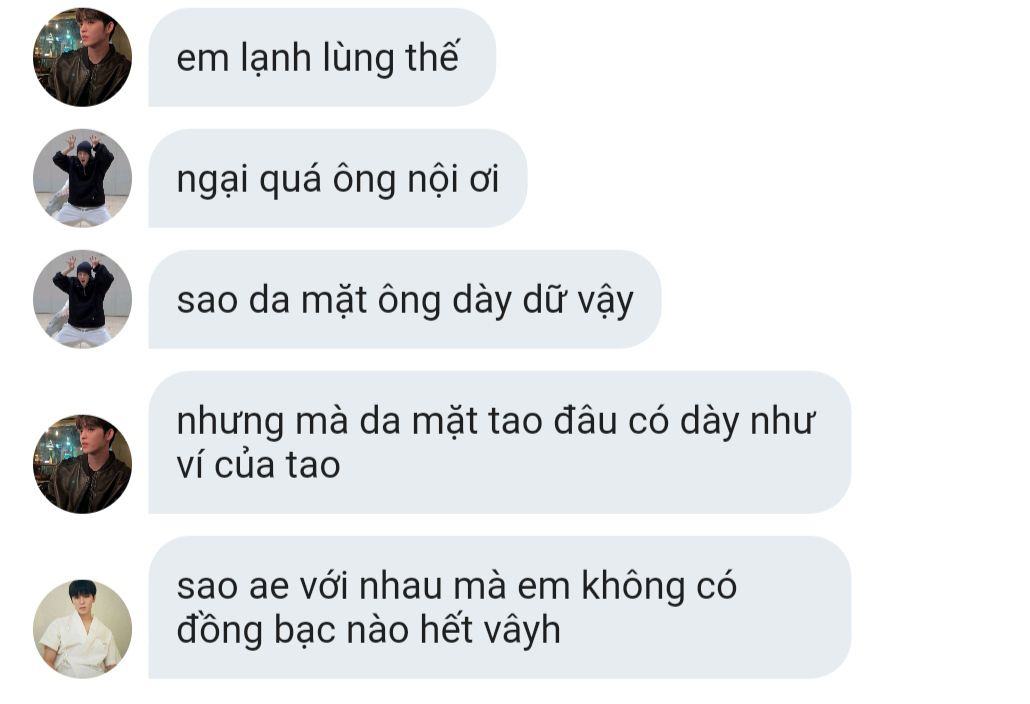Select the "em lạnh lùng thế" message bubble
Screen dimensions: 1030x704
(x=322, y=57)
